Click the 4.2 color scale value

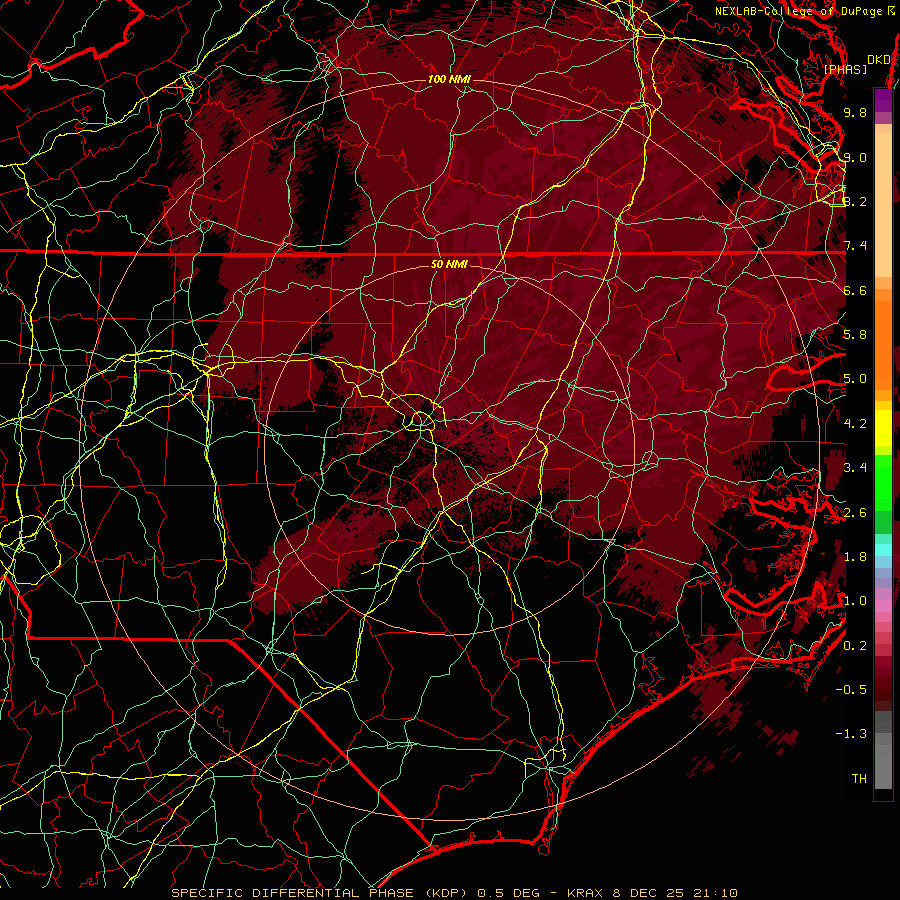click(855, 424)
